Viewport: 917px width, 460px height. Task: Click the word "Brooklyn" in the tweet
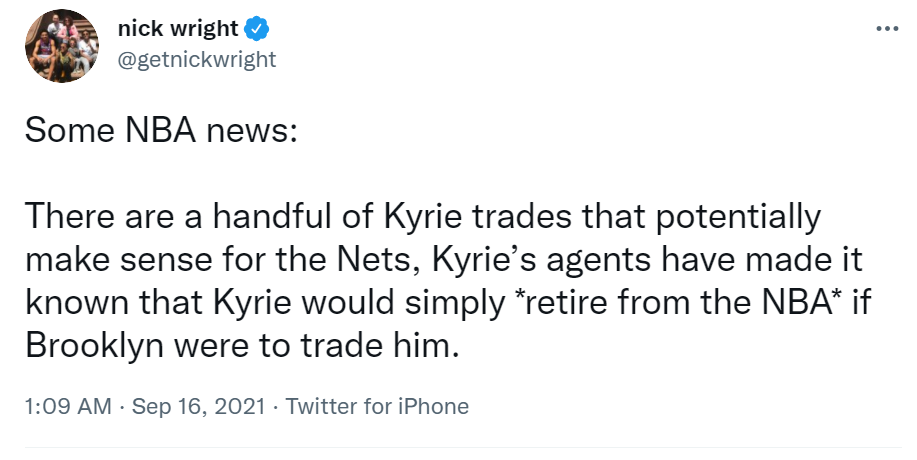click(x=94, y=347)
